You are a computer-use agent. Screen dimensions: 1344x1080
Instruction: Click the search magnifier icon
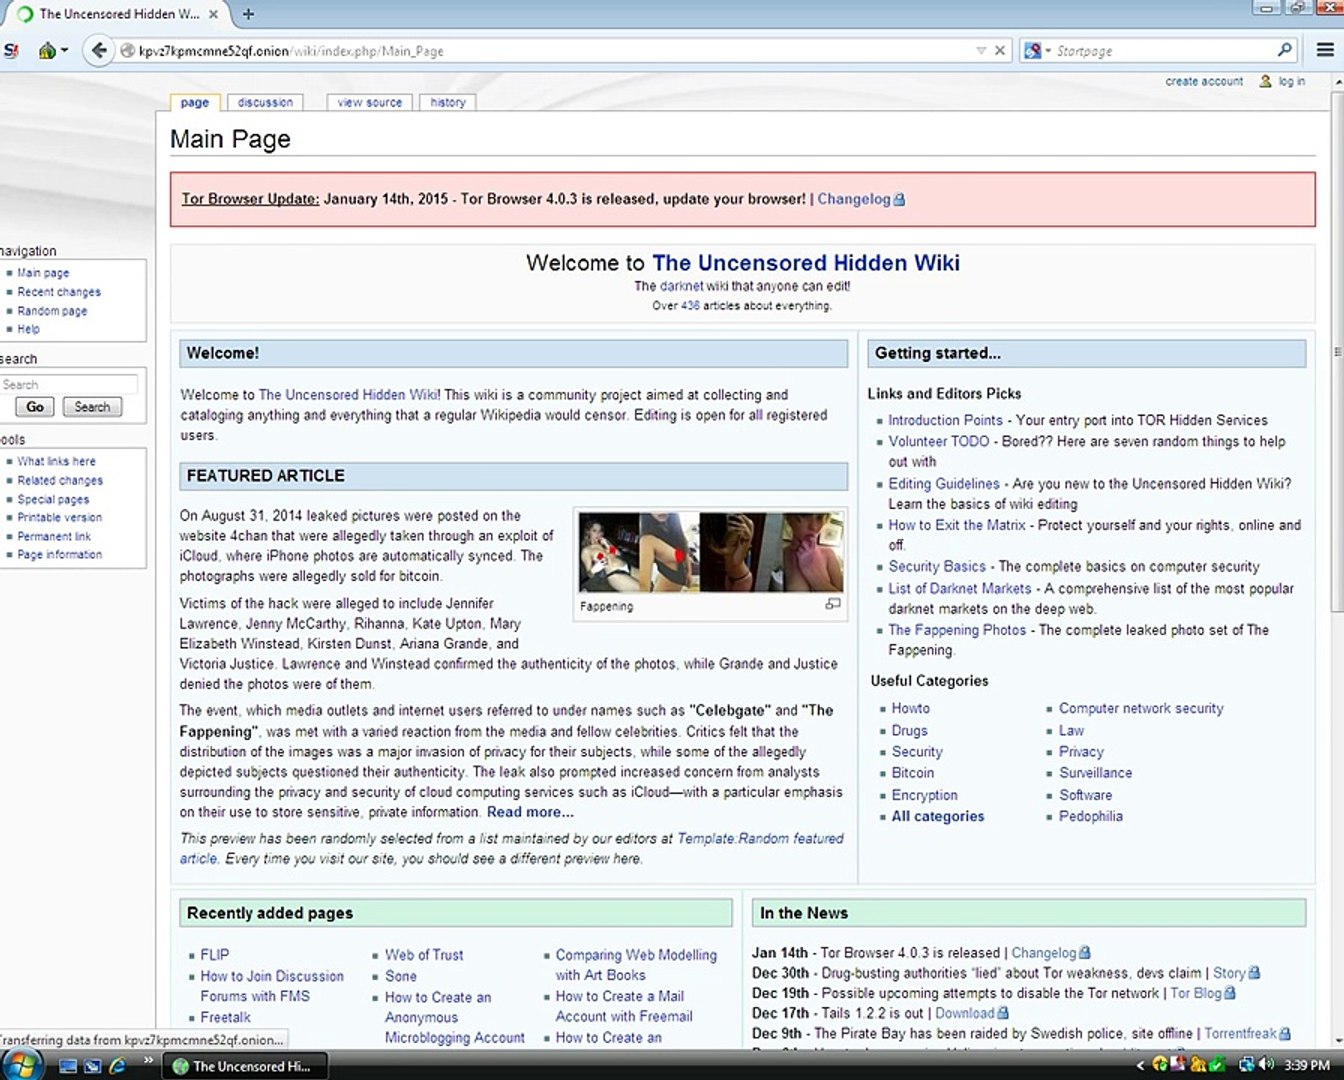coord(1285,50)
